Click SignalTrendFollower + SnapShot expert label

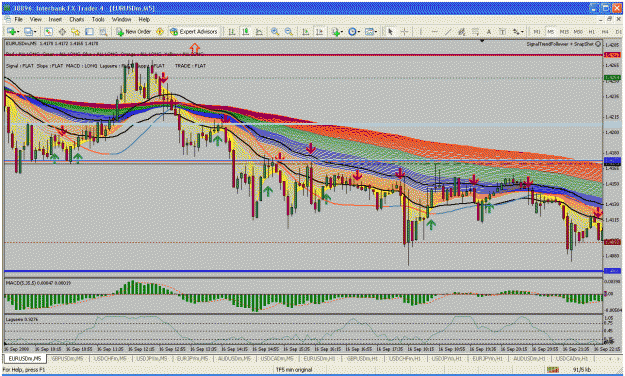point(564,44)
